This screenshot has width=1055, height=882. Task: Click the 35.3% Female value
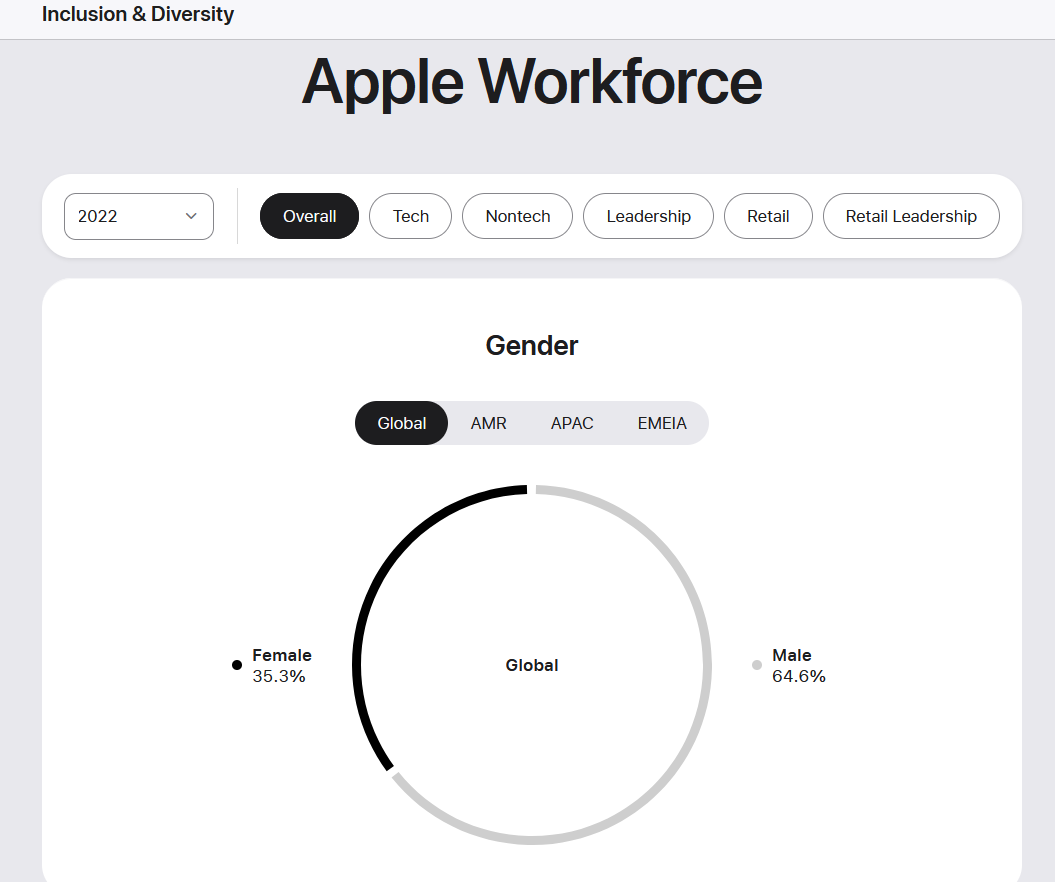pyautogui.click(x=279, y=676)
